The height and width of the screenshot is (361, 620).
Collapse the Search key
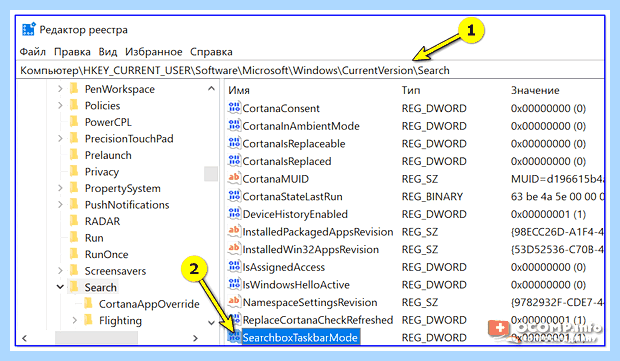(60, 287)
